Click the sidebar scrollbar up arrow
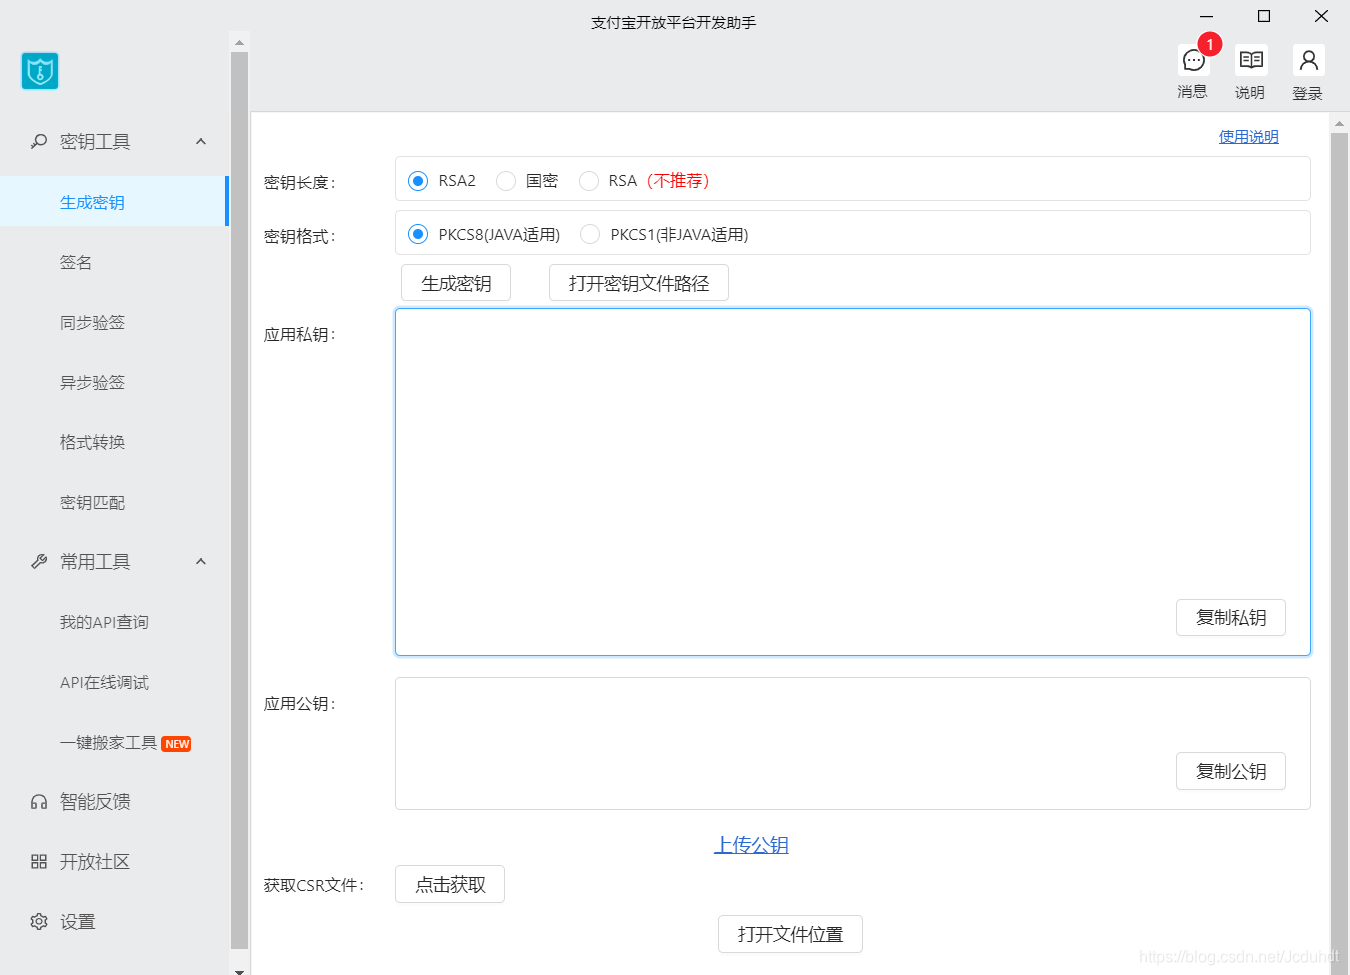Image resolution: width=1350 pixels, height=975 pixels. 239,42
